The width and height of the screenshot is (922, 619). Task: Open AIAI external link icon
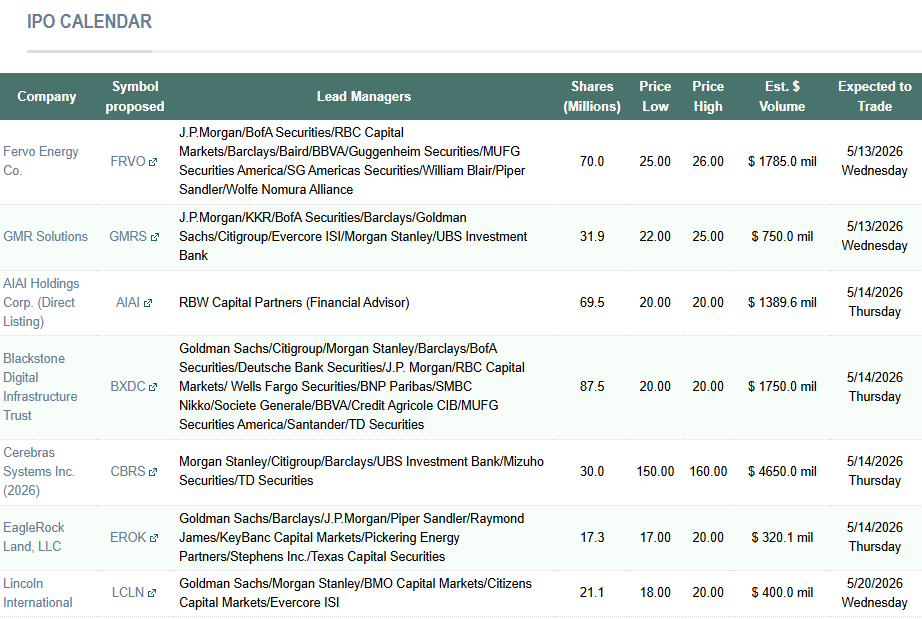coord(148,303)
